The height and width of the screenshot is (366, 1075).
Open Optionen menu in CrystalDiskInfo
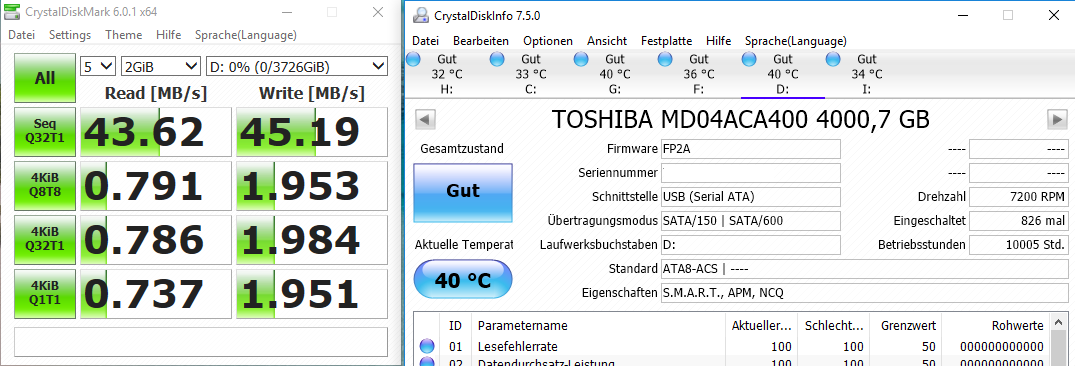click(x=548, y=41)
